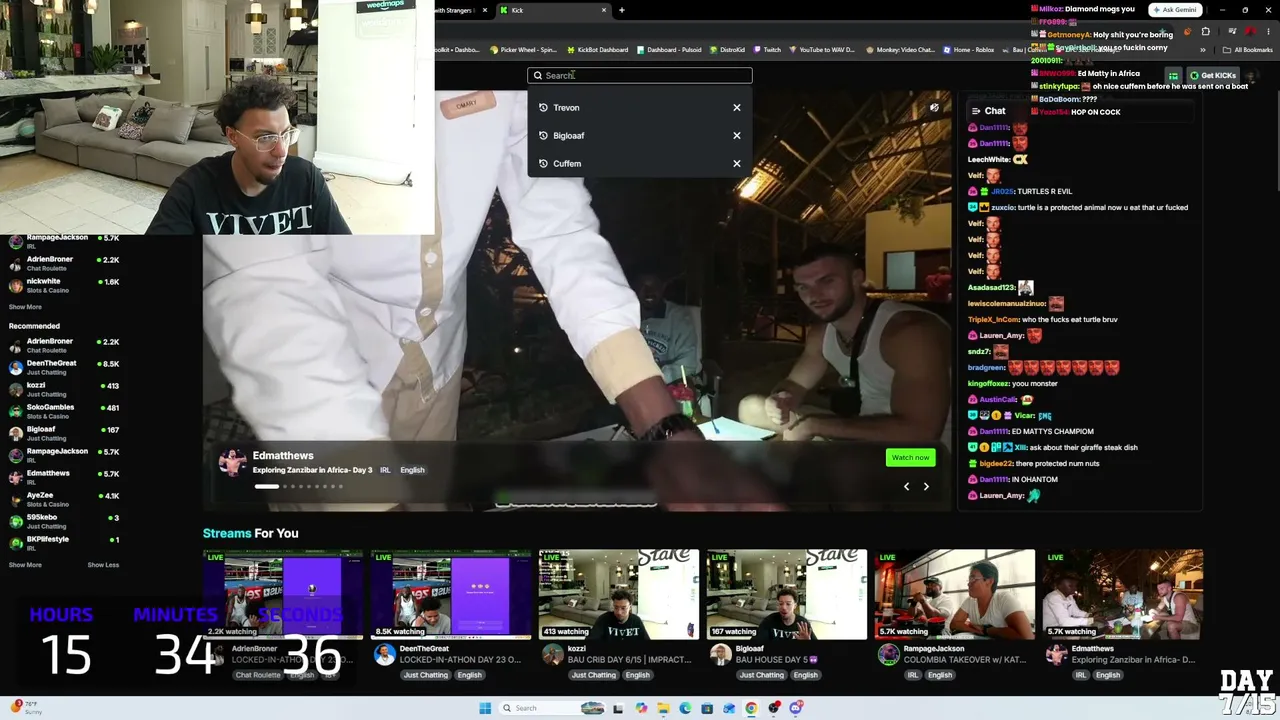The image size is (1280, 720).
Task: Click the Kick search input field
Action: (x=640, y=75)
